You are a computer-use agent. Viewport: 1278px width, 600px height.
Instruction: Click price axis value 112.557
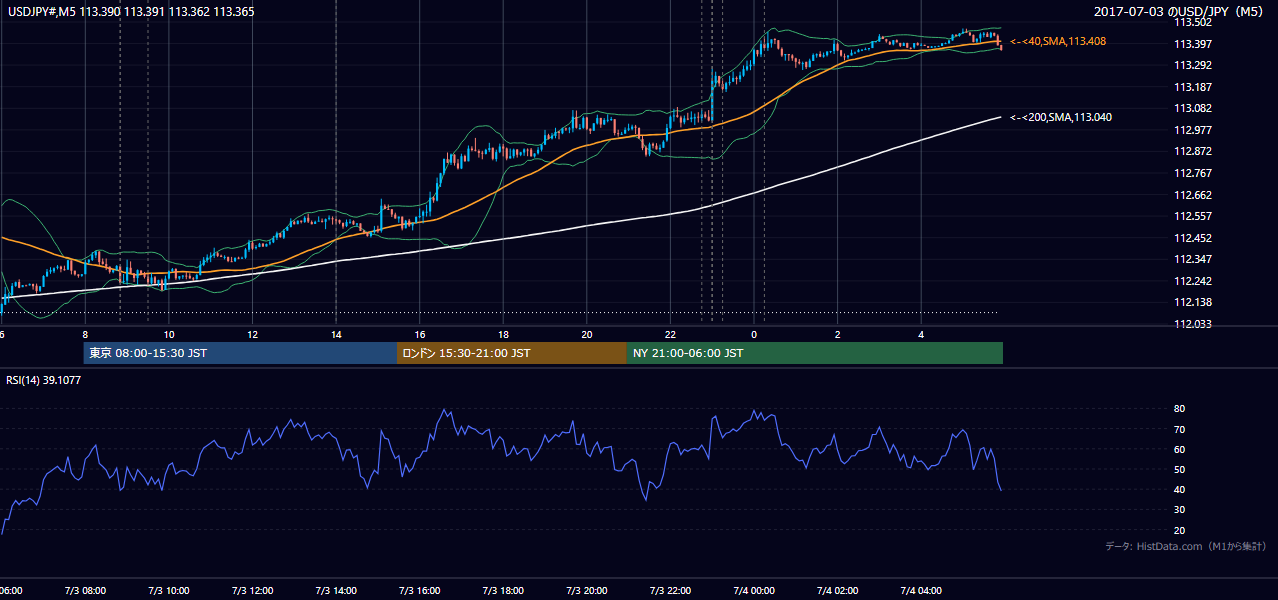click(1192, 216)
